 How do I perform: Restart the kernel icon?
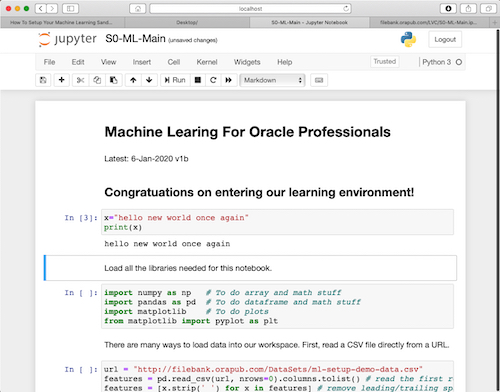213,80
